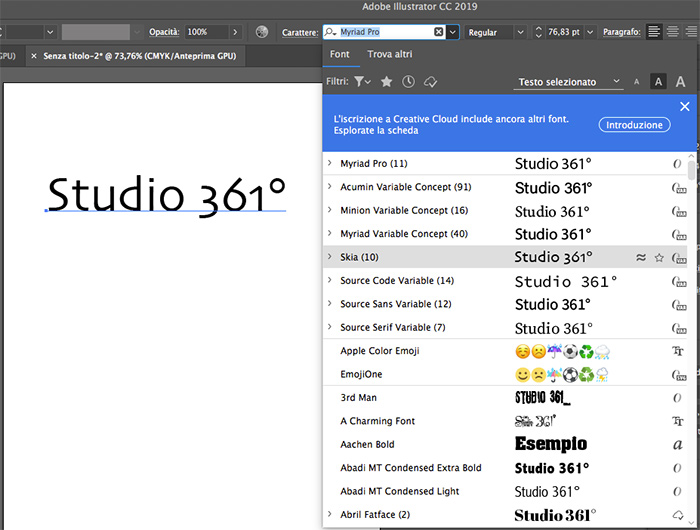
Task: Click the gray style swatch in control bar
Action: click(96, 32)
